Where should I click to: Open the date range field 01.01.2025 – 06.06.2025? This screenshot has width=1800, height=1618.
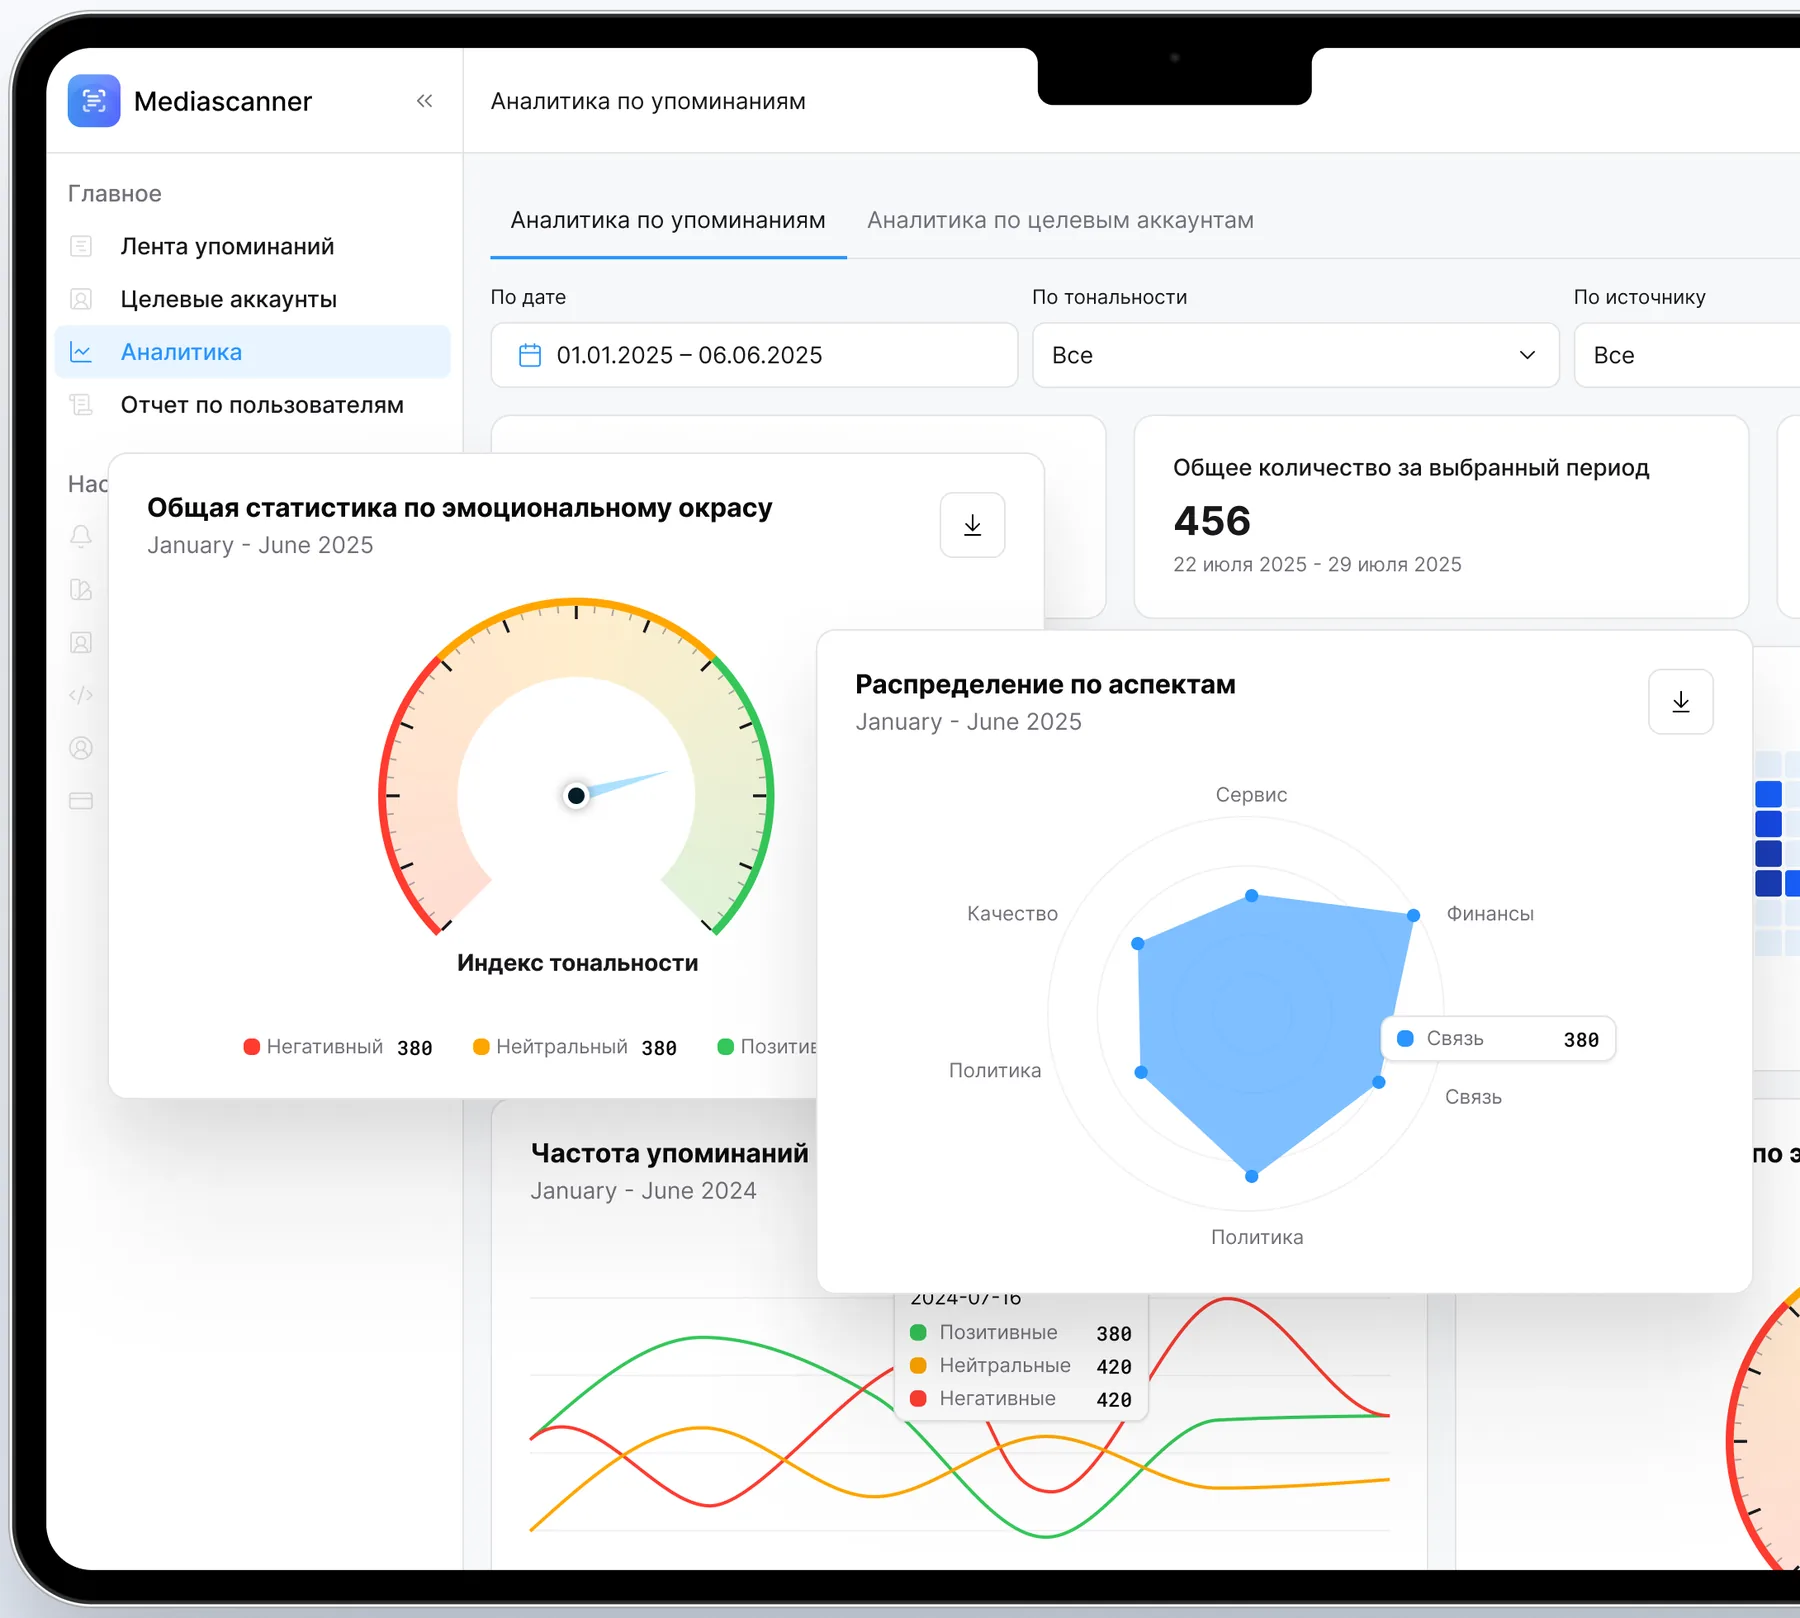[x=754, y=355]
